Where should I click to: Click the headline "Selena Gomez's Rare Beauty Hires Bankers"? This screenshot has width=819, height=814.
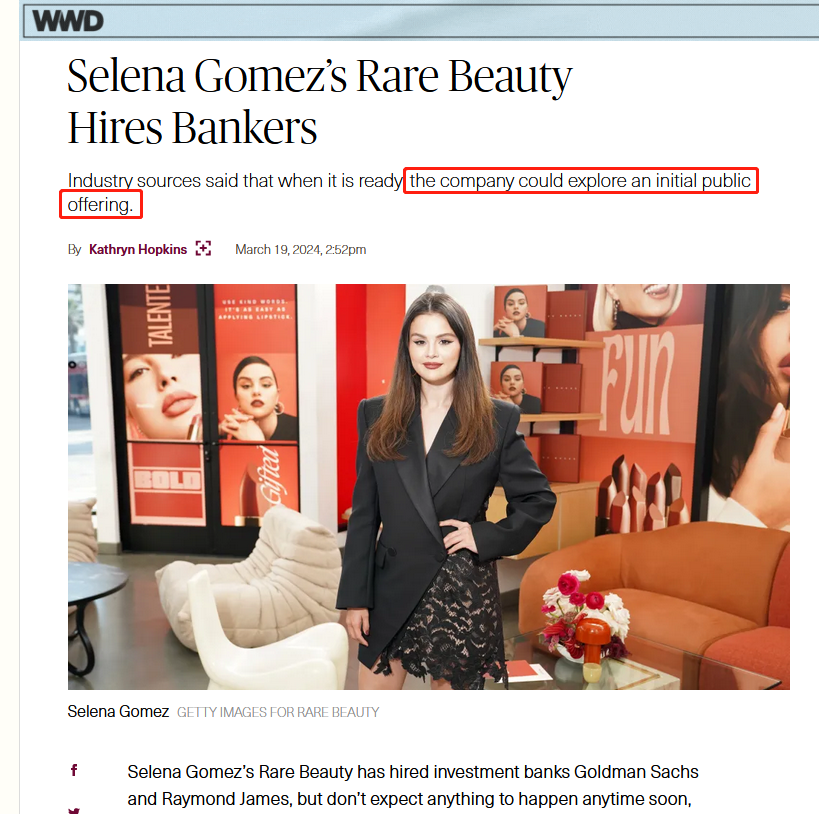click(320, 101)
